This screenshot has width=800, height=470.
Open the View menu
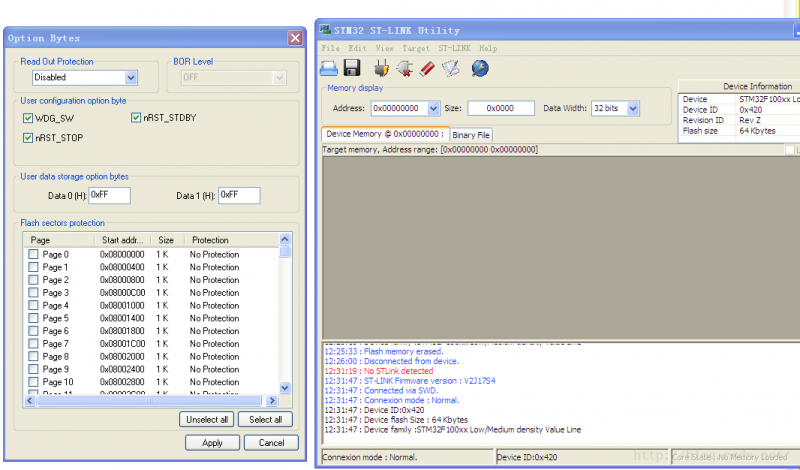click(384, 48)
